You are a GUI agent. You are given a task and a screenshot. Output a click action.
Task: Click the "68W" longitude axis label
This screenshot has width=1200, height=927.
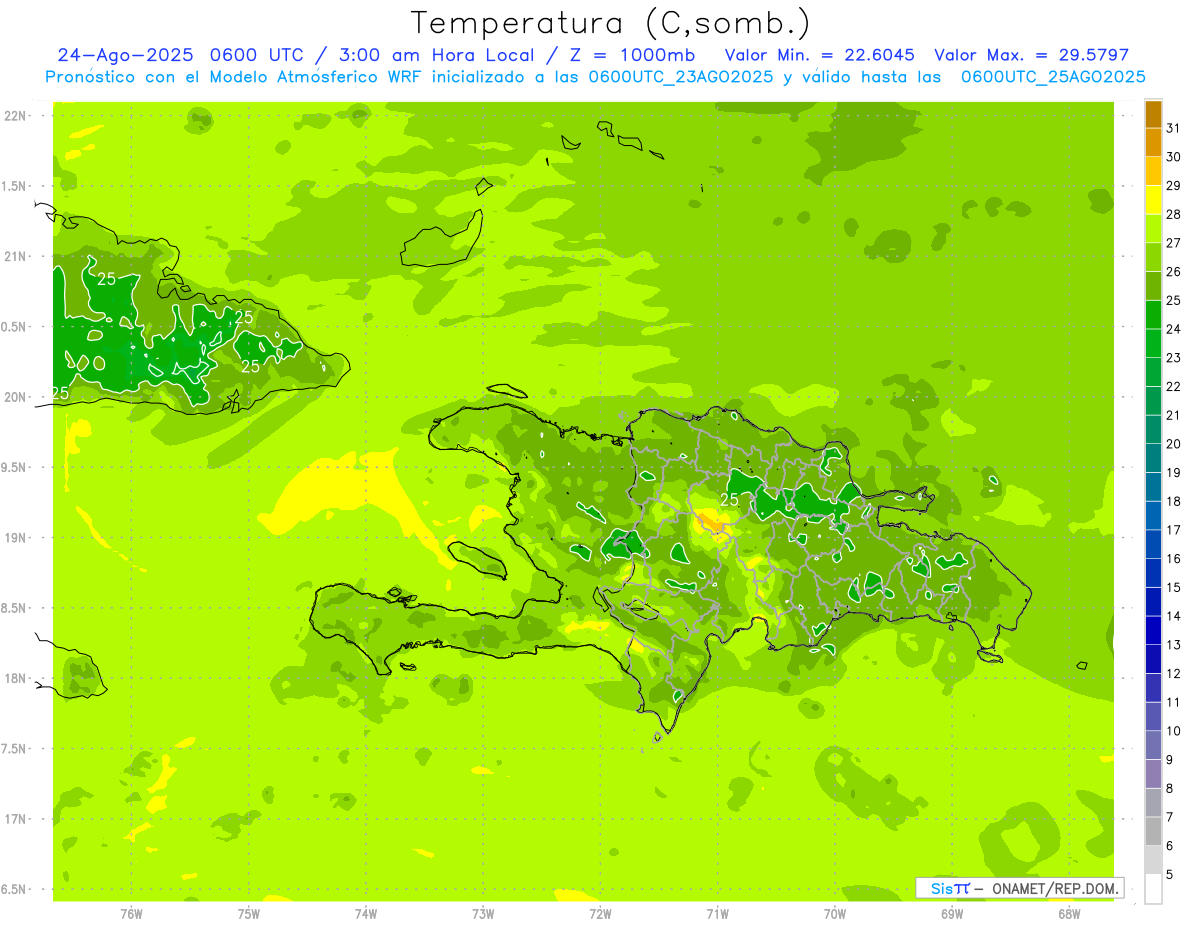(x=1069, y=913)
